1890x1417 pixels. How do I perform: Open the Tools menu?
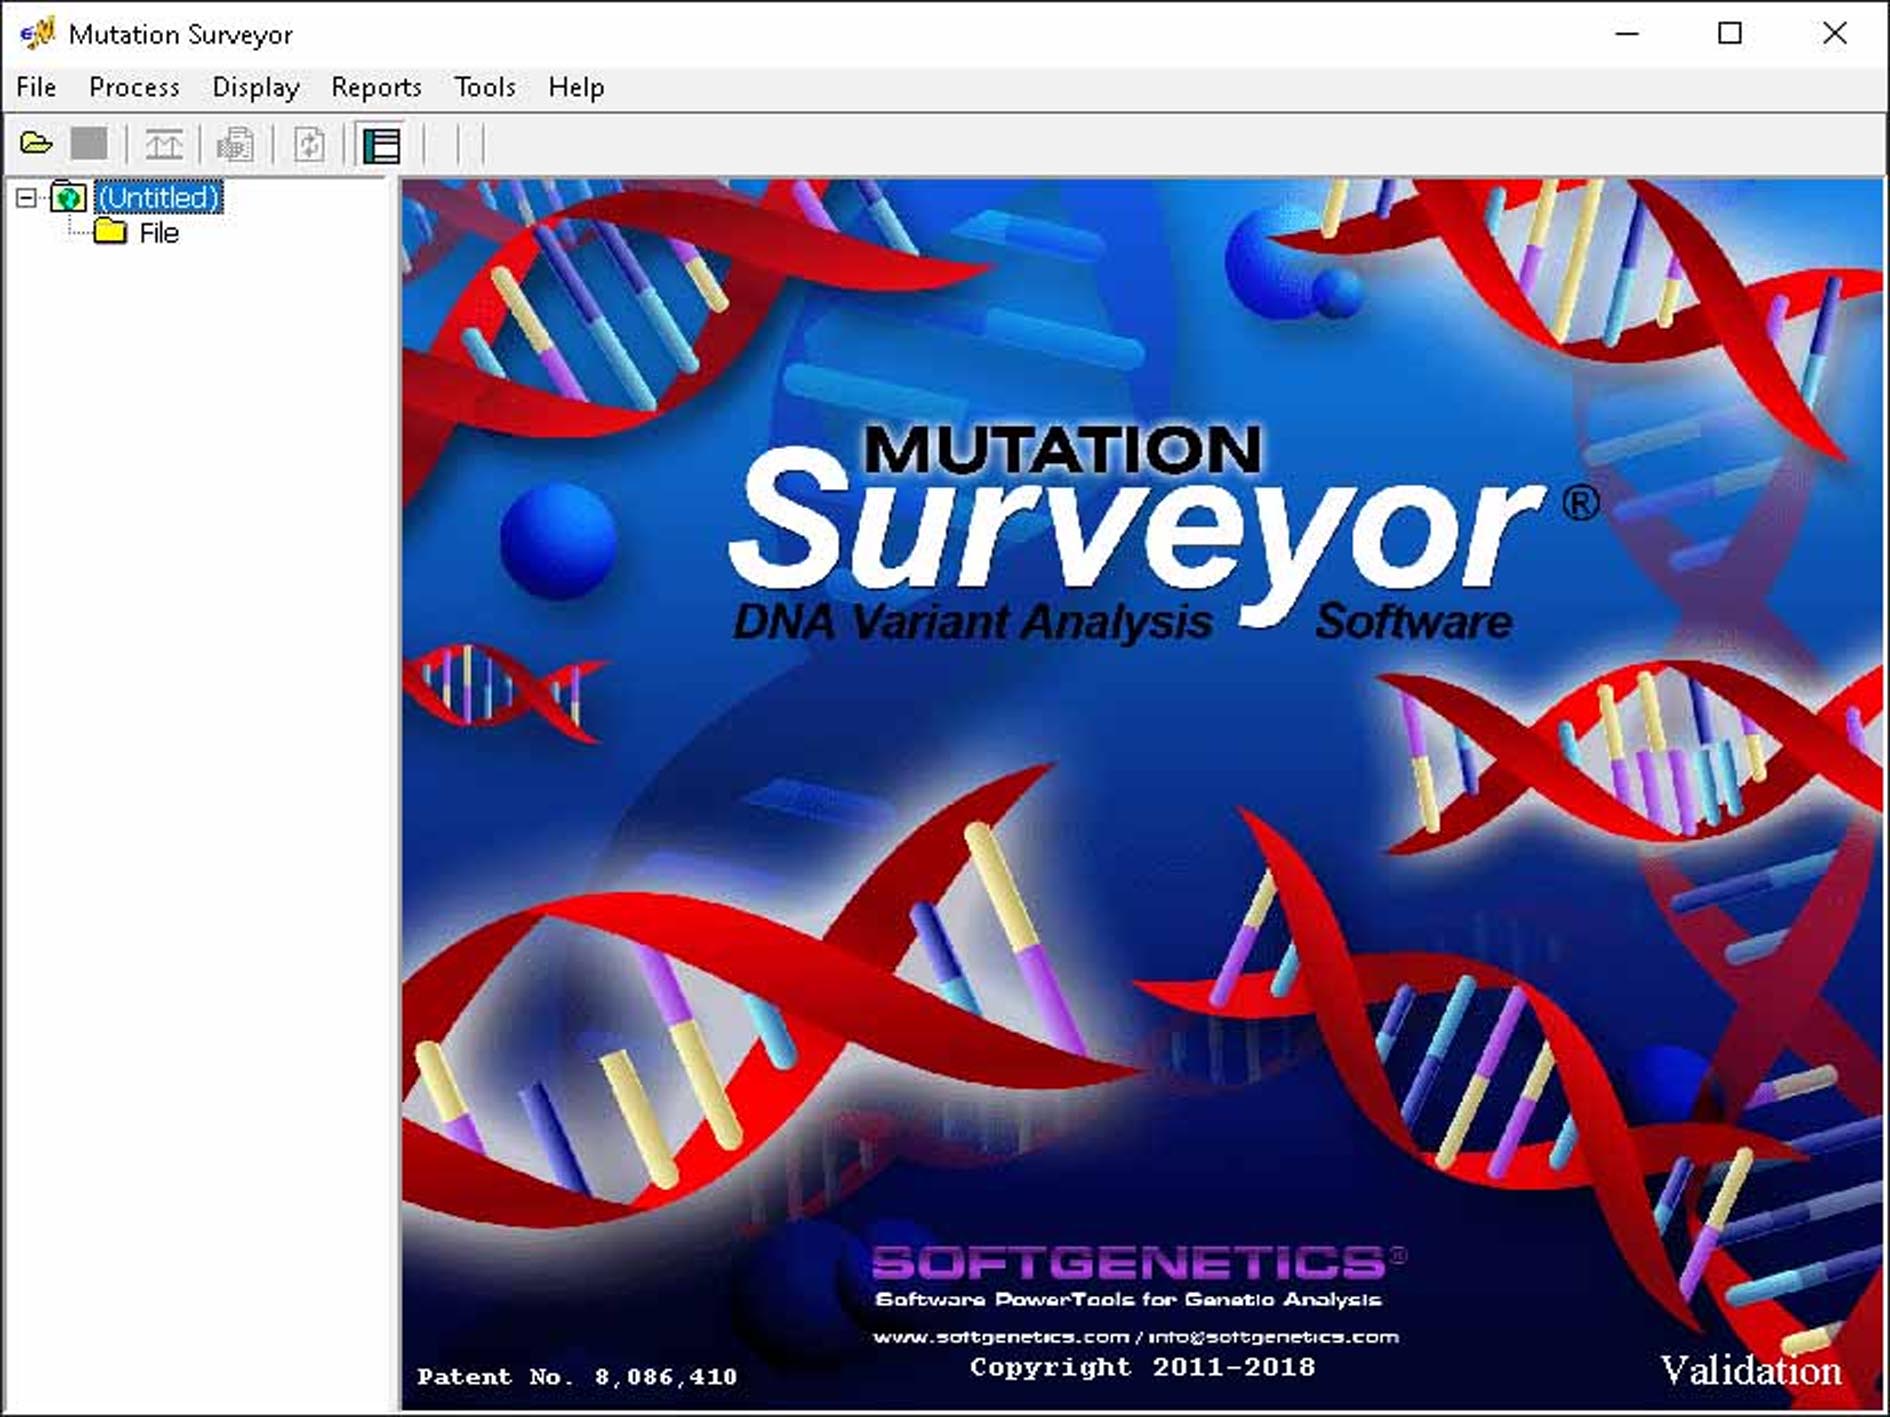485,88
